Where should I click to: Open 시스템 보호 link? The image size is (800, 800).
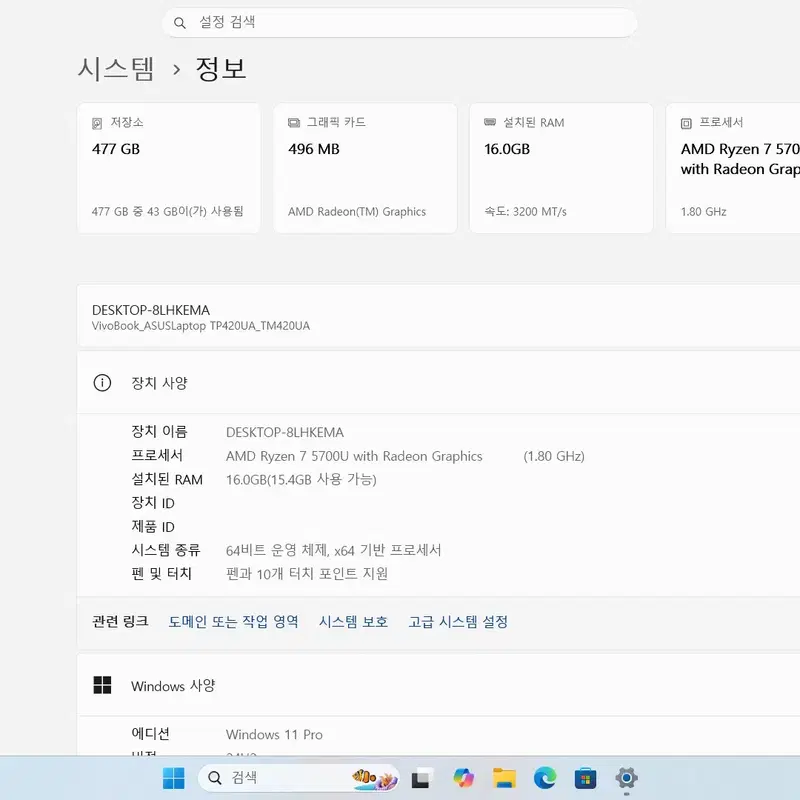coord(353,621)
